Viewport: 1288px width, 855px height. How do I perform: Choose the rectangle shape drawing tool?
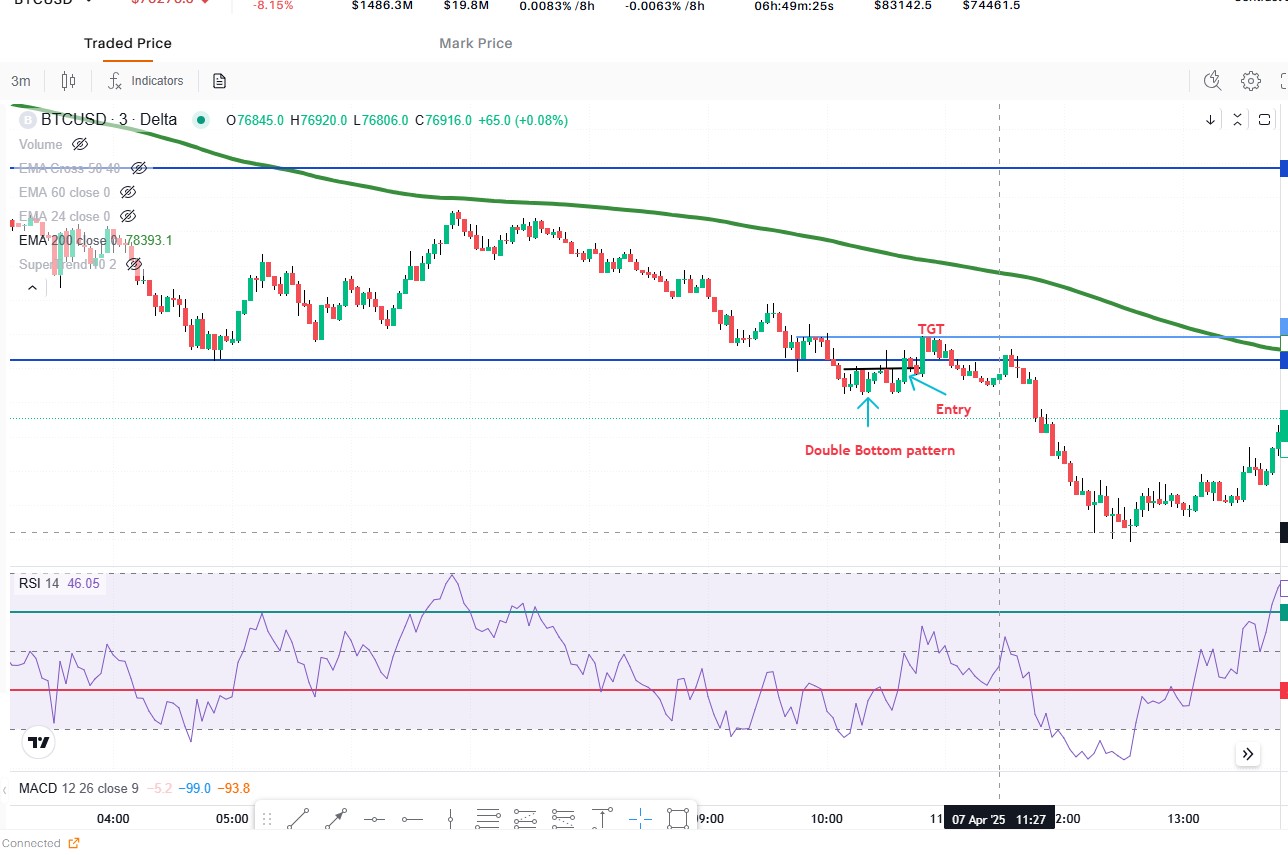(x=678, y=819)
